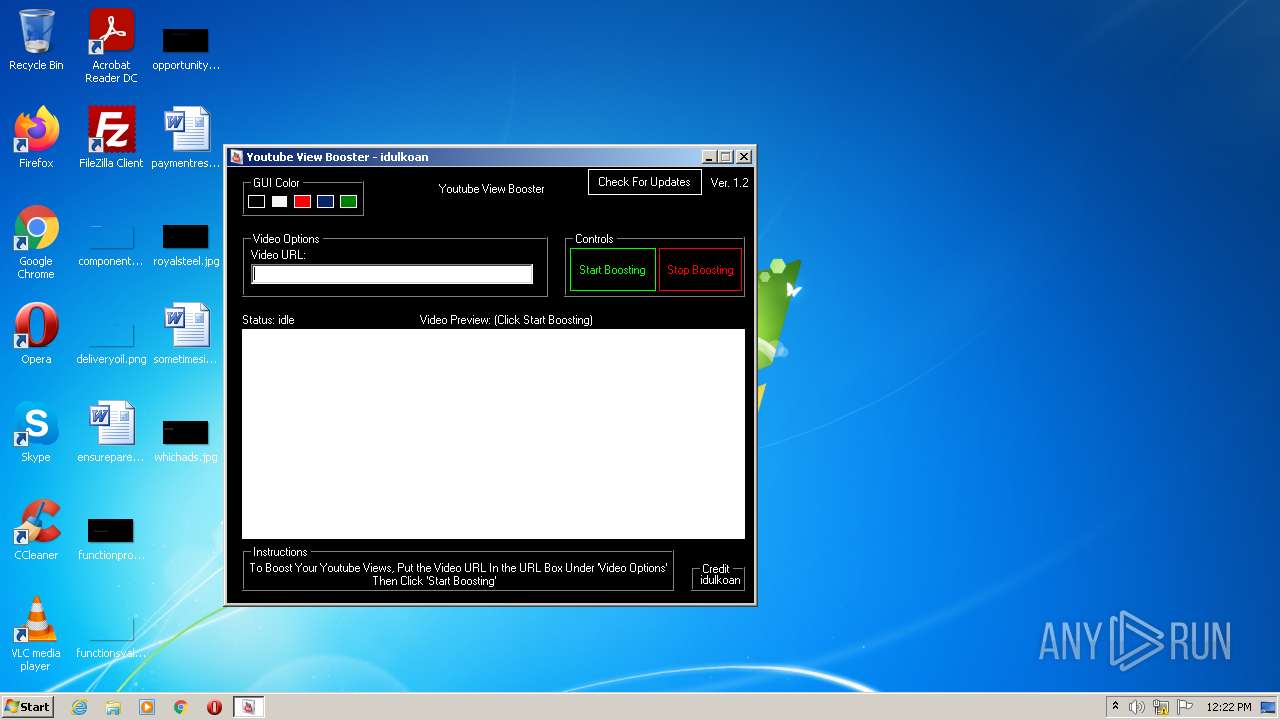This screenshot has width=1280, height=720.
Task: Select the white GUI color swatch
Action: click(x=280, y=202)
